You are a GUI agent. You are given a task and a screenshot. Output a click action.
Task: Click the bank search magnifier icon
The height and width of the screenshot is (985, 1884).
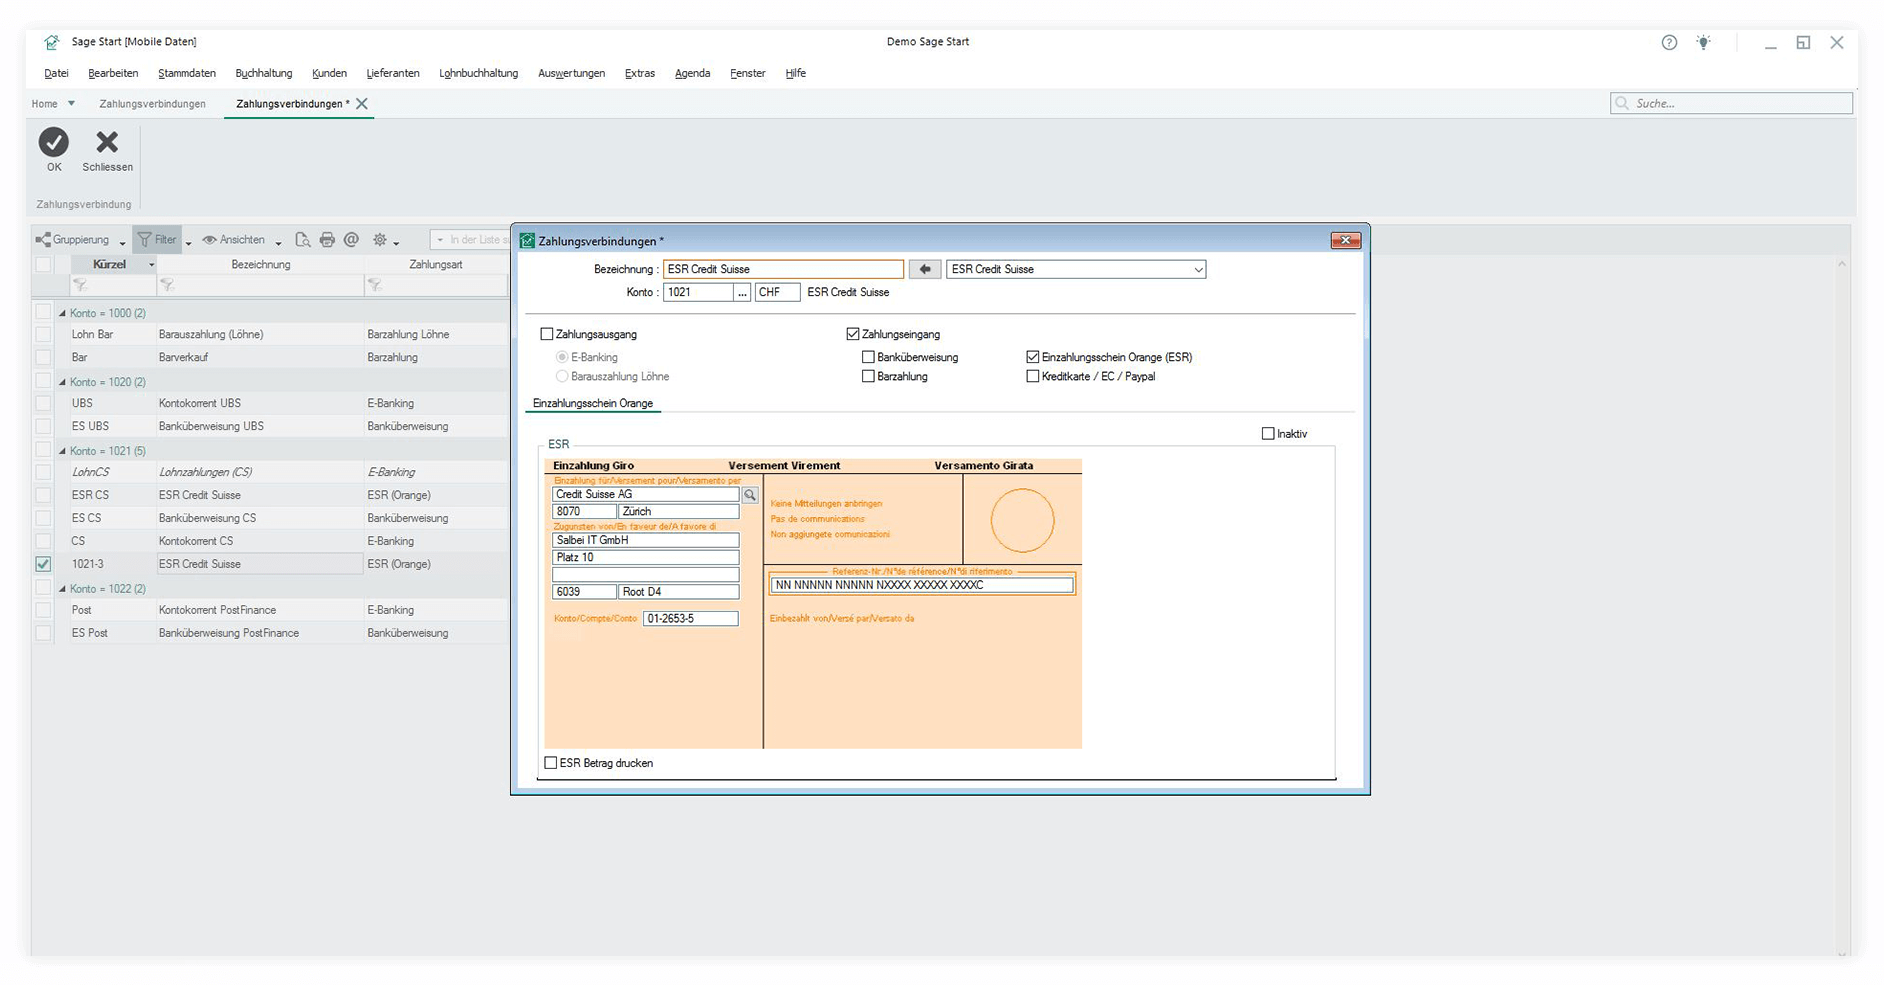coord(750,495)
